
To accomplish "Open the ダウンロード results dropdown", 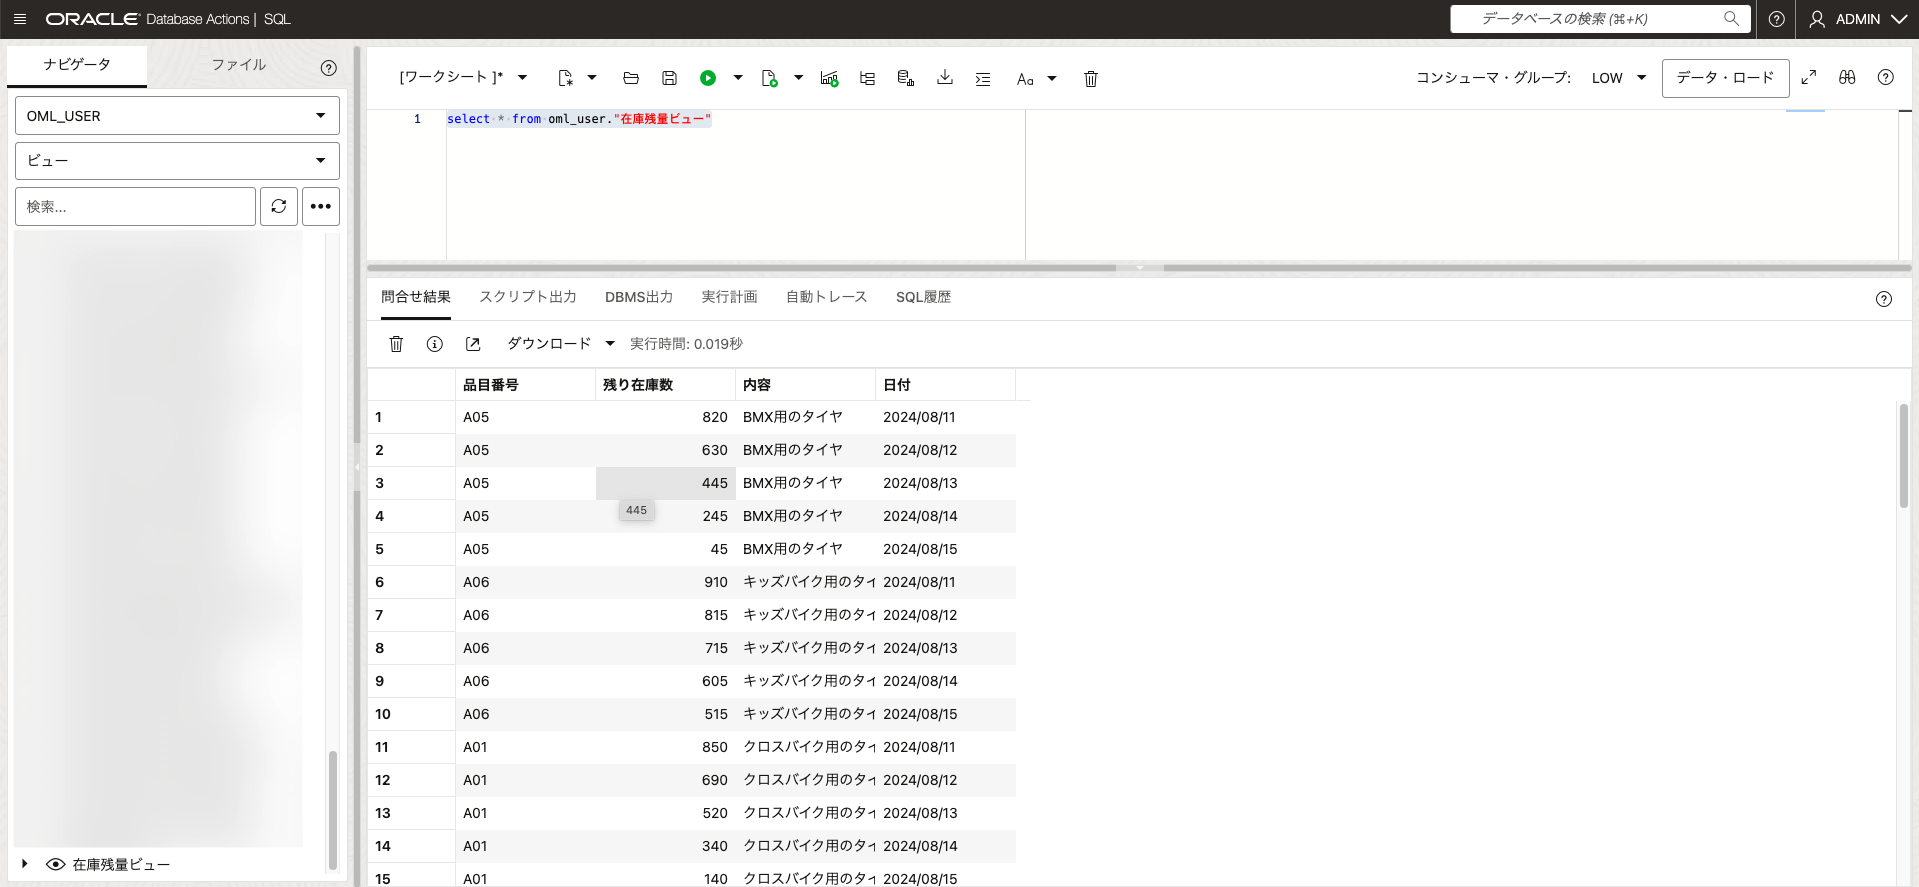I will 561,344.
